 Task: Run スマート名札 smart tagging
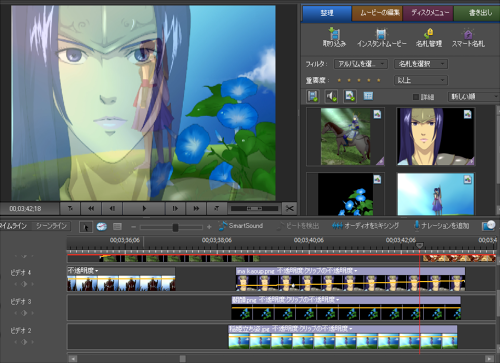(468, 37)
